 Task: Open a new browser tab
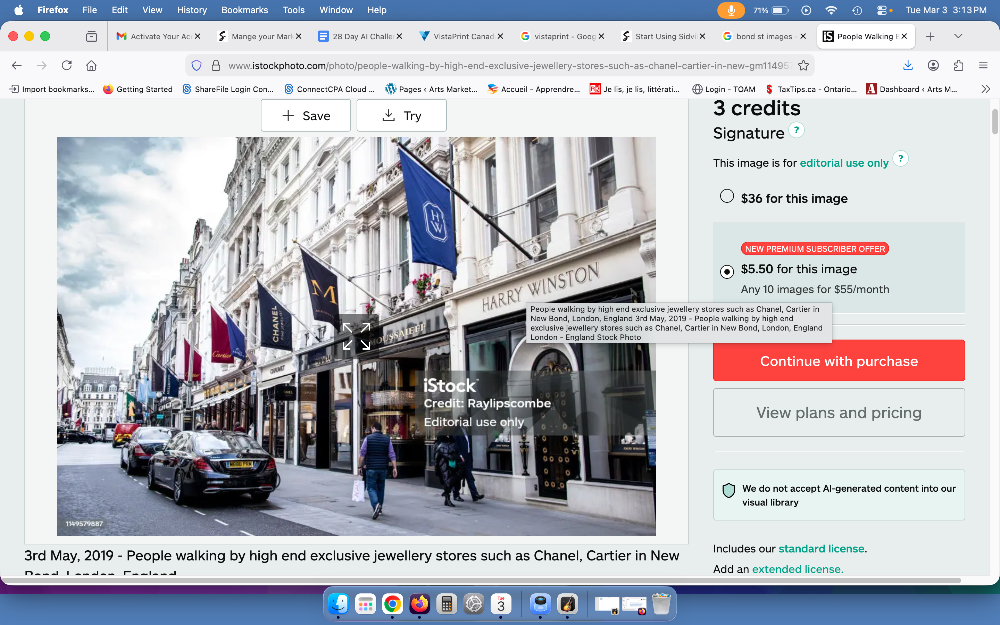929,36
